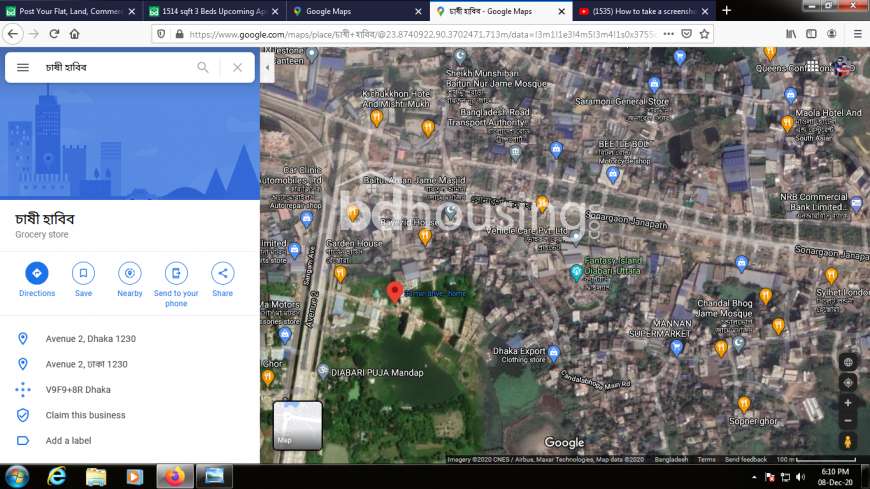The height and width of the screenshot is (489, 870).
Task: Open Street View pegman
Action: click(x=848, y=441)
